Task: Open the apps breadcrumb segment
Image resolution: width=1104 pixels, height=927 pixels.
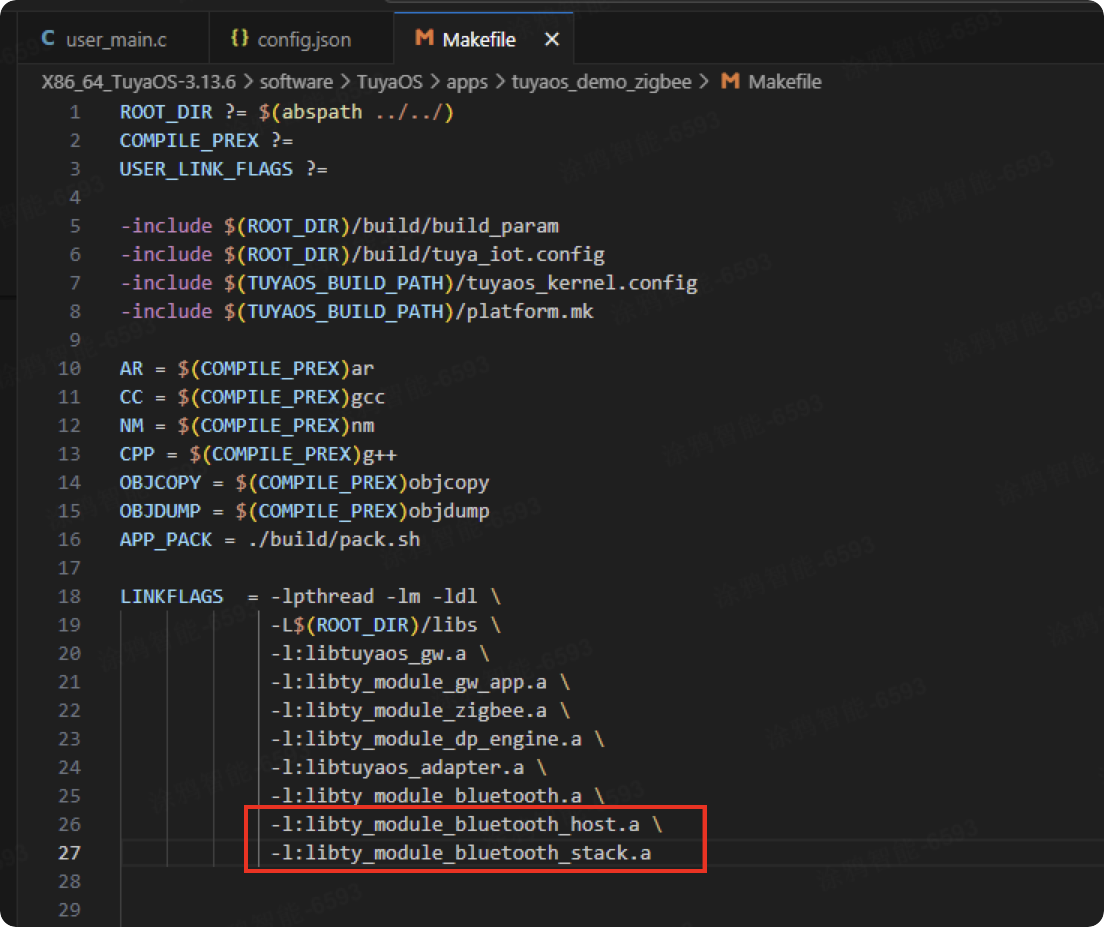Action: click(467, 82)
